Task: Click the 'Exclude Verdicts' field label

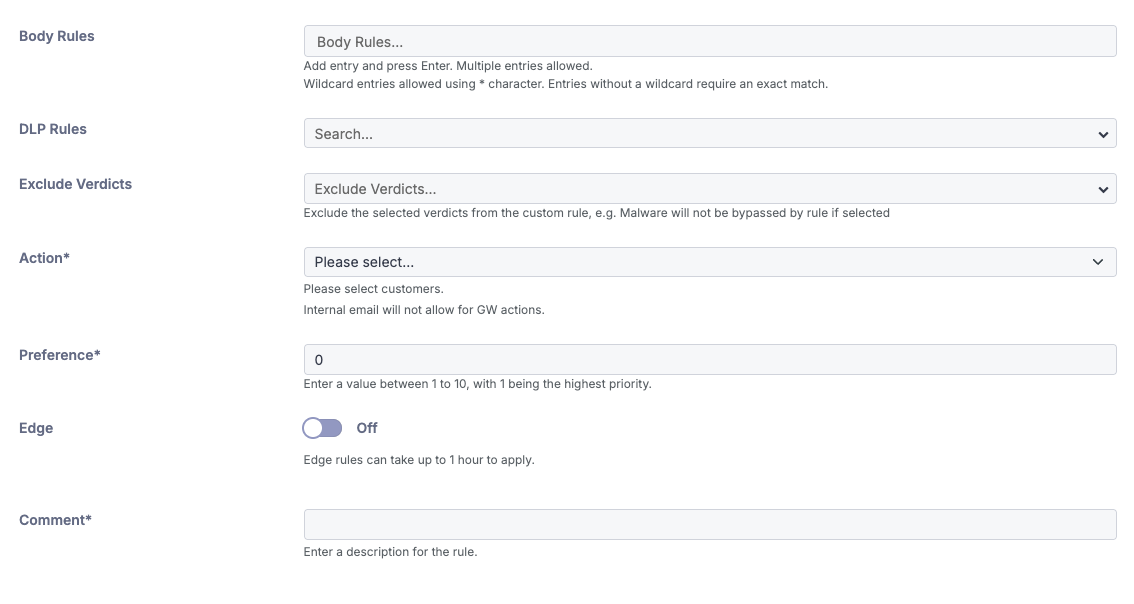Action: click(76, 184)
